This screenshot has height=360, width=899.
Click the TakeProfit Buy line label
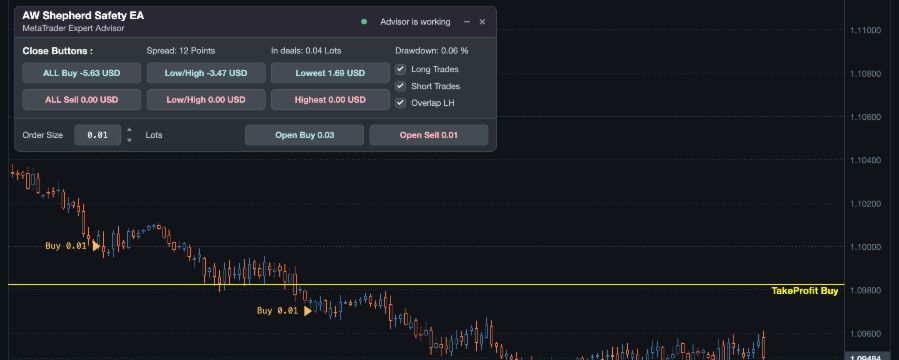(x=805, y=291)
